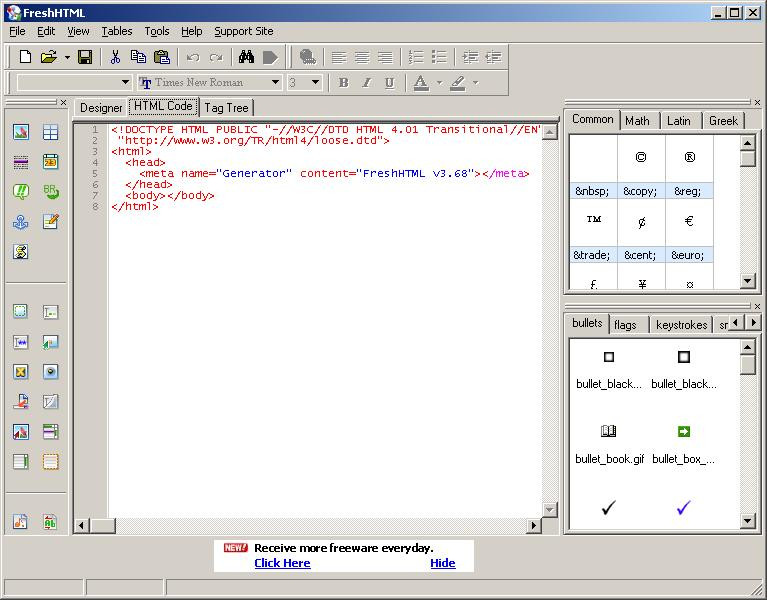
Task: Click the binoculars Find icon
Action: pyautogui.click(x=246, y=57)
